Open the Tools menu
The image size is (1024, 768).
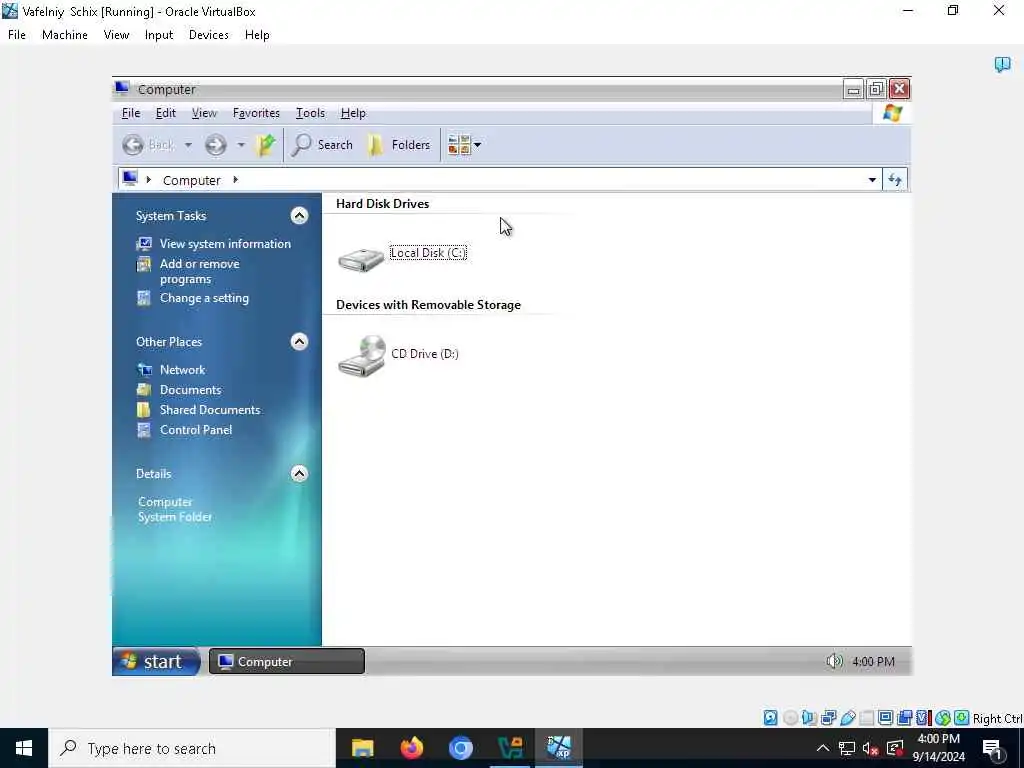310,113
